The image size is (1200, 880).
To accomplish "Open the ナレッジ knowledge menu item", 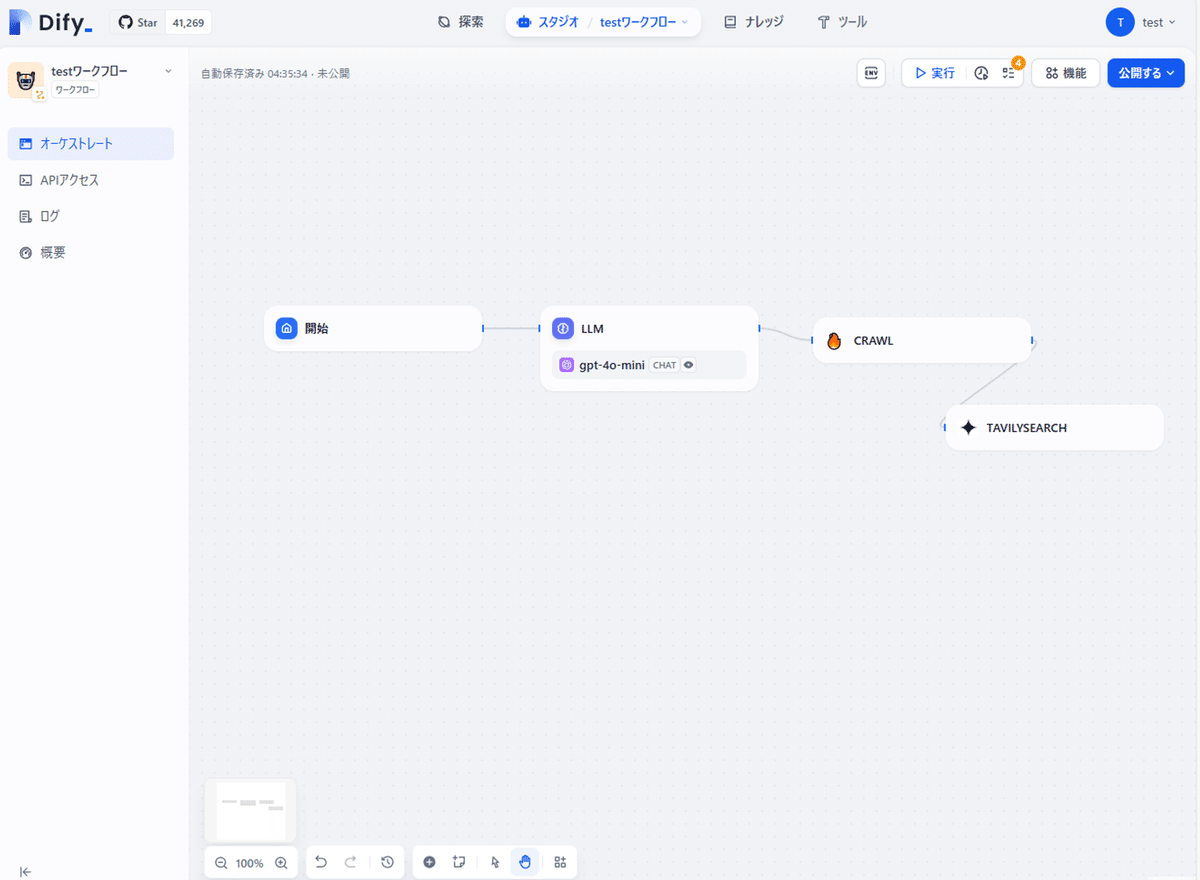I will tap(753, 21).
